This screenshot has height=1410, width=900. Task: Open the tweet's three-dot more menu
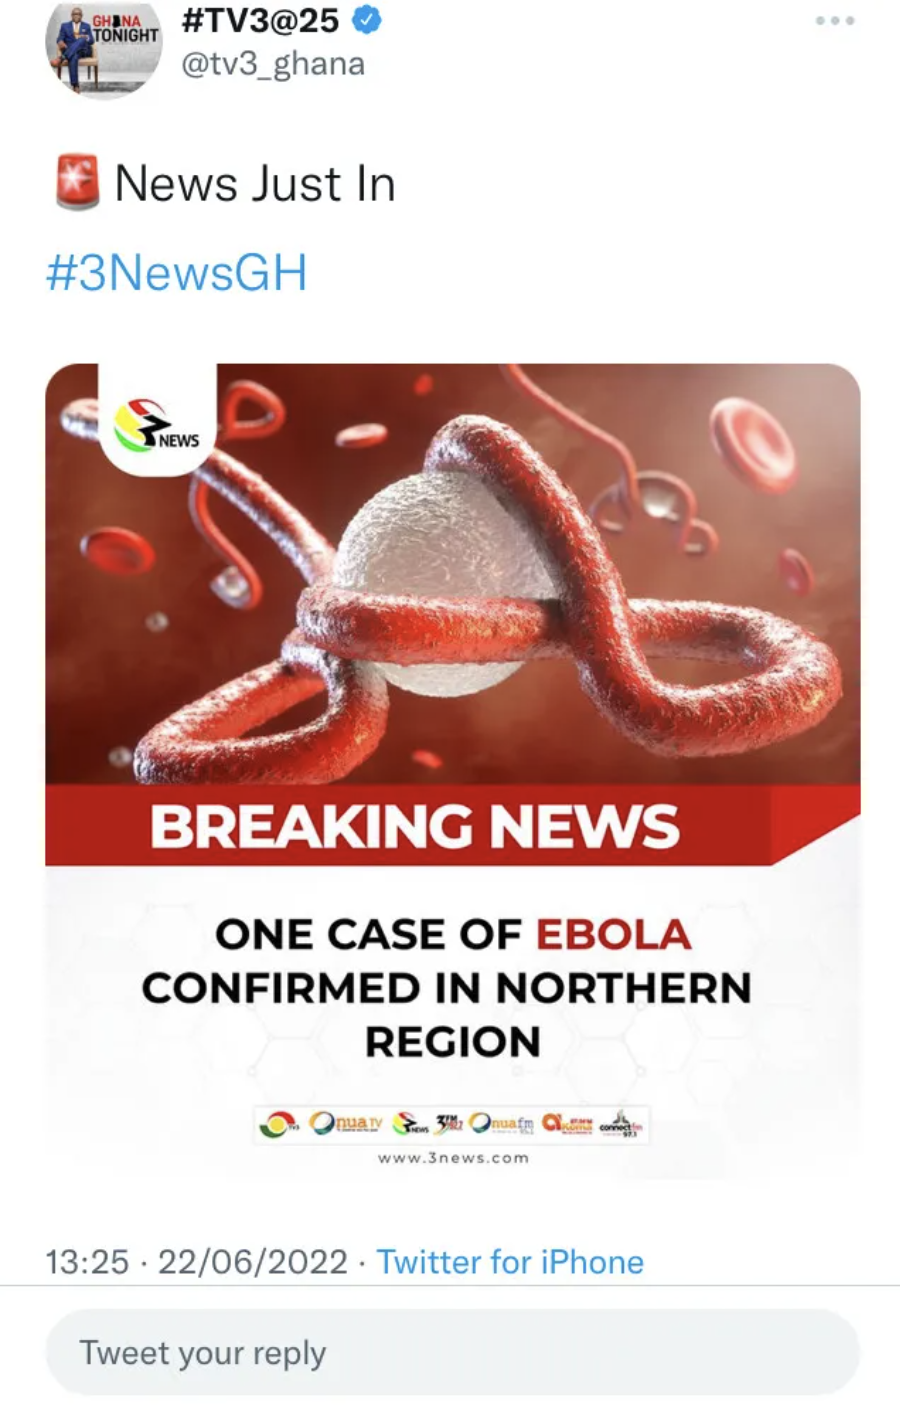click(834, 20)
